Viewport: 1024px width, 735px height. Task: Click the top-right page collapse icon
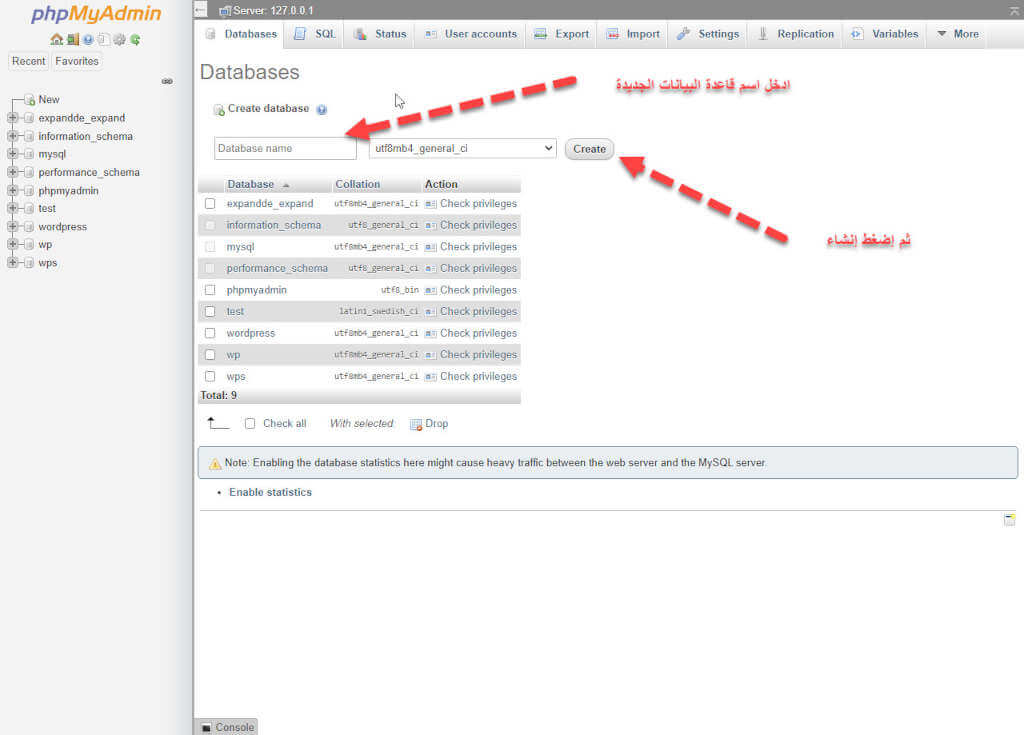(1015, 10)
